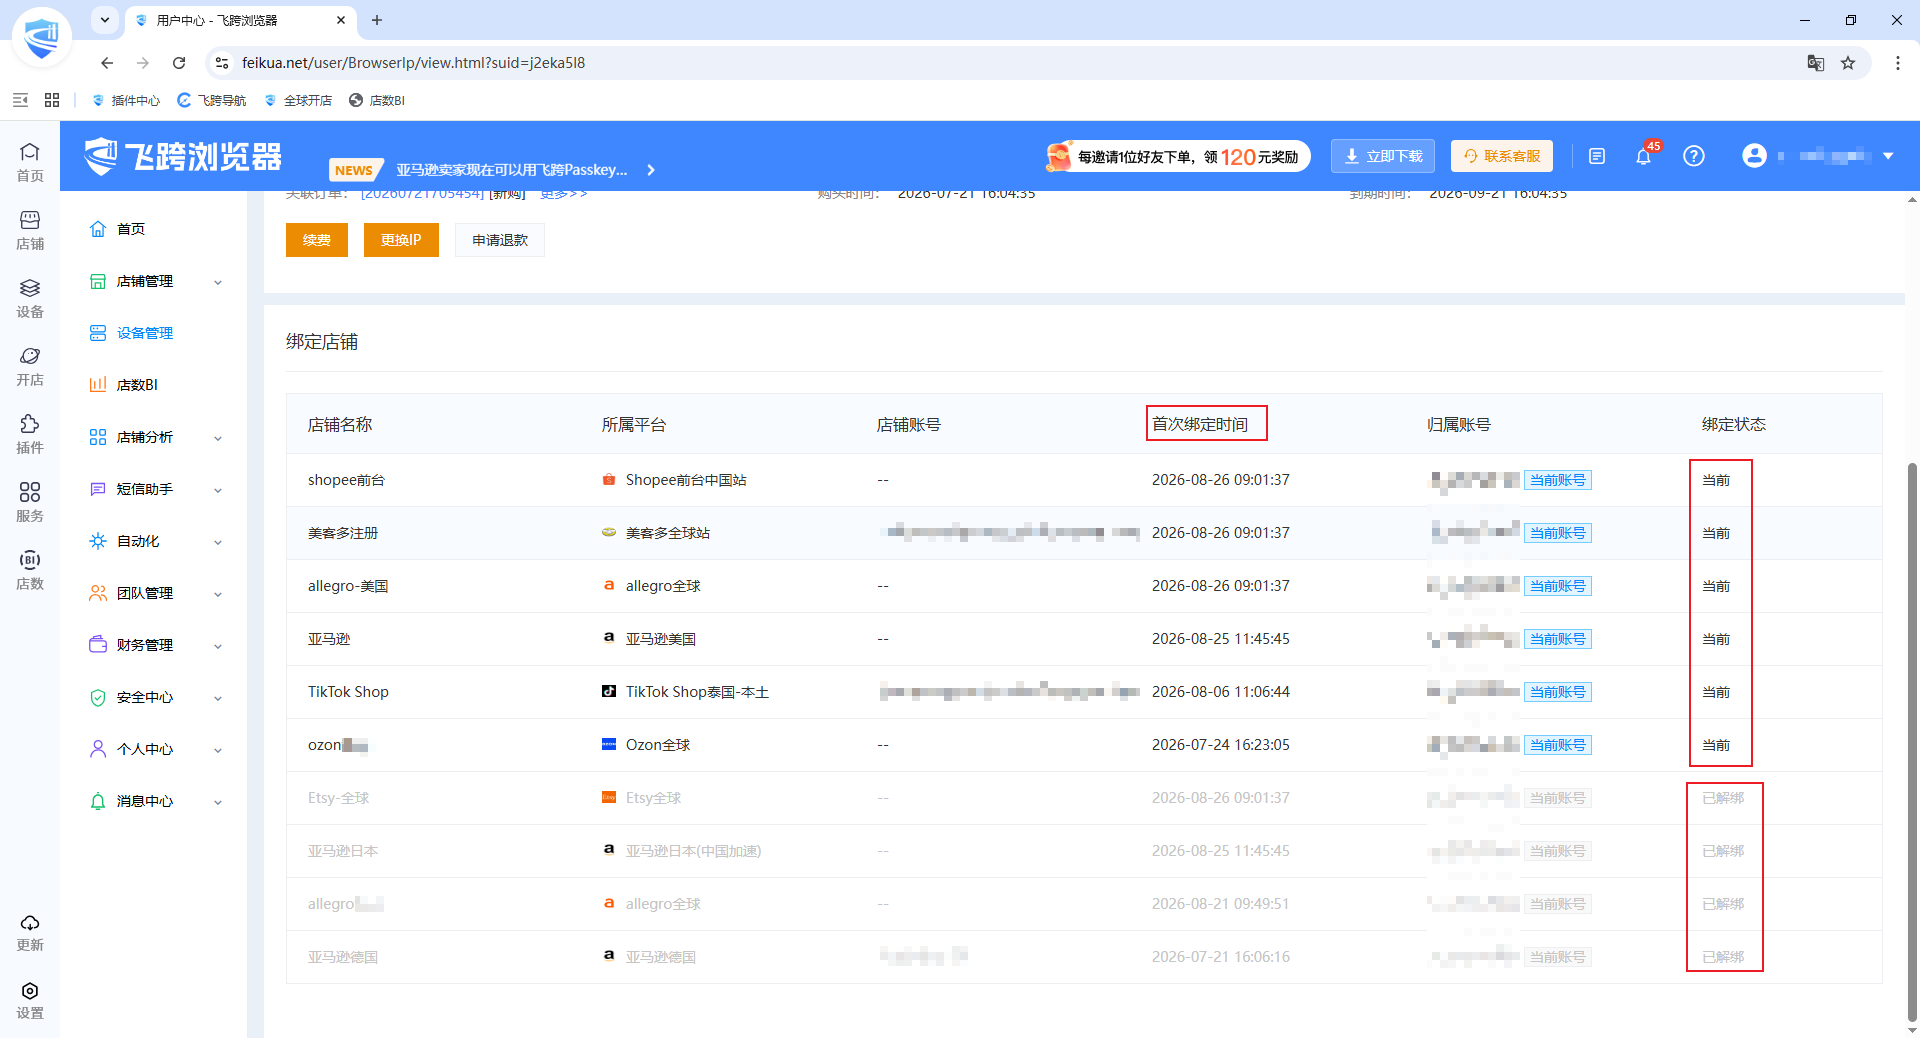Open the 插件 puzzle icon
The image size is (1920, 1038).
coord(30,433)
